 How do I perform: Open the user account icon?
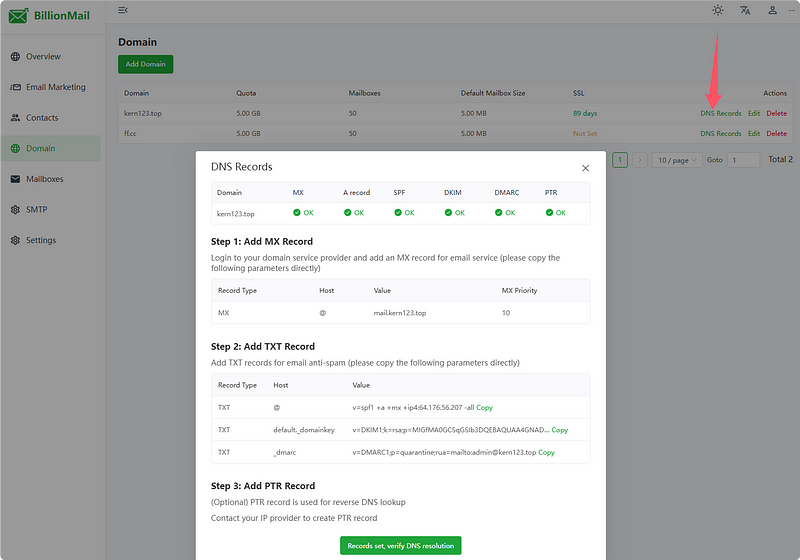pyautogui.click(x=772, y=10)
